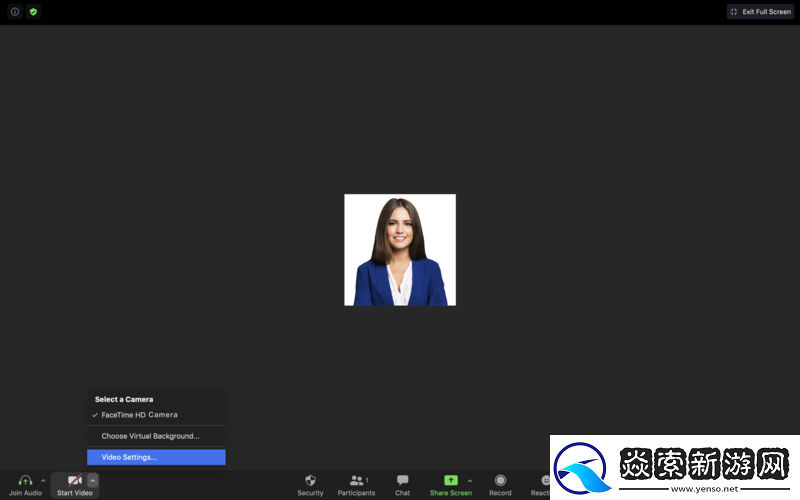
Task: Click the Join Audio headphone icon
Action: pyautogui.click(x=25, y=481)
